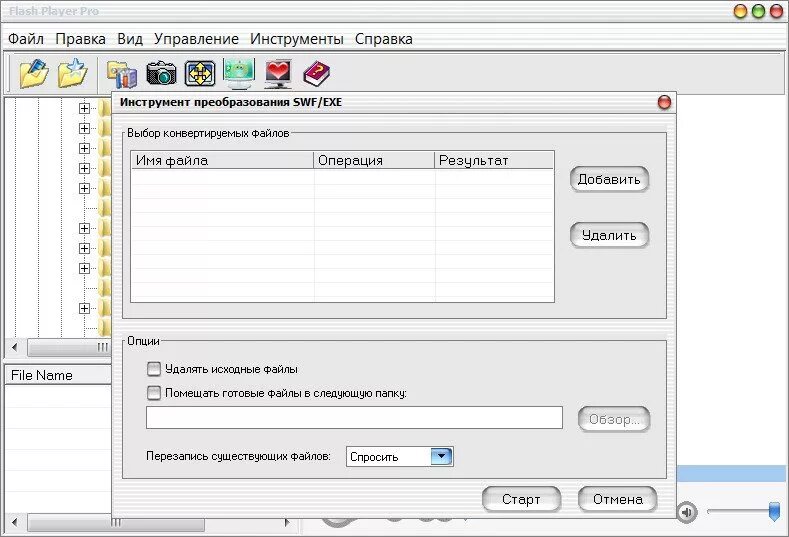Image resolution: width=789 pixels, height=537 pixels.
Task: Enable Удалять исходные файлы checkbox
Action: point(153,369)
